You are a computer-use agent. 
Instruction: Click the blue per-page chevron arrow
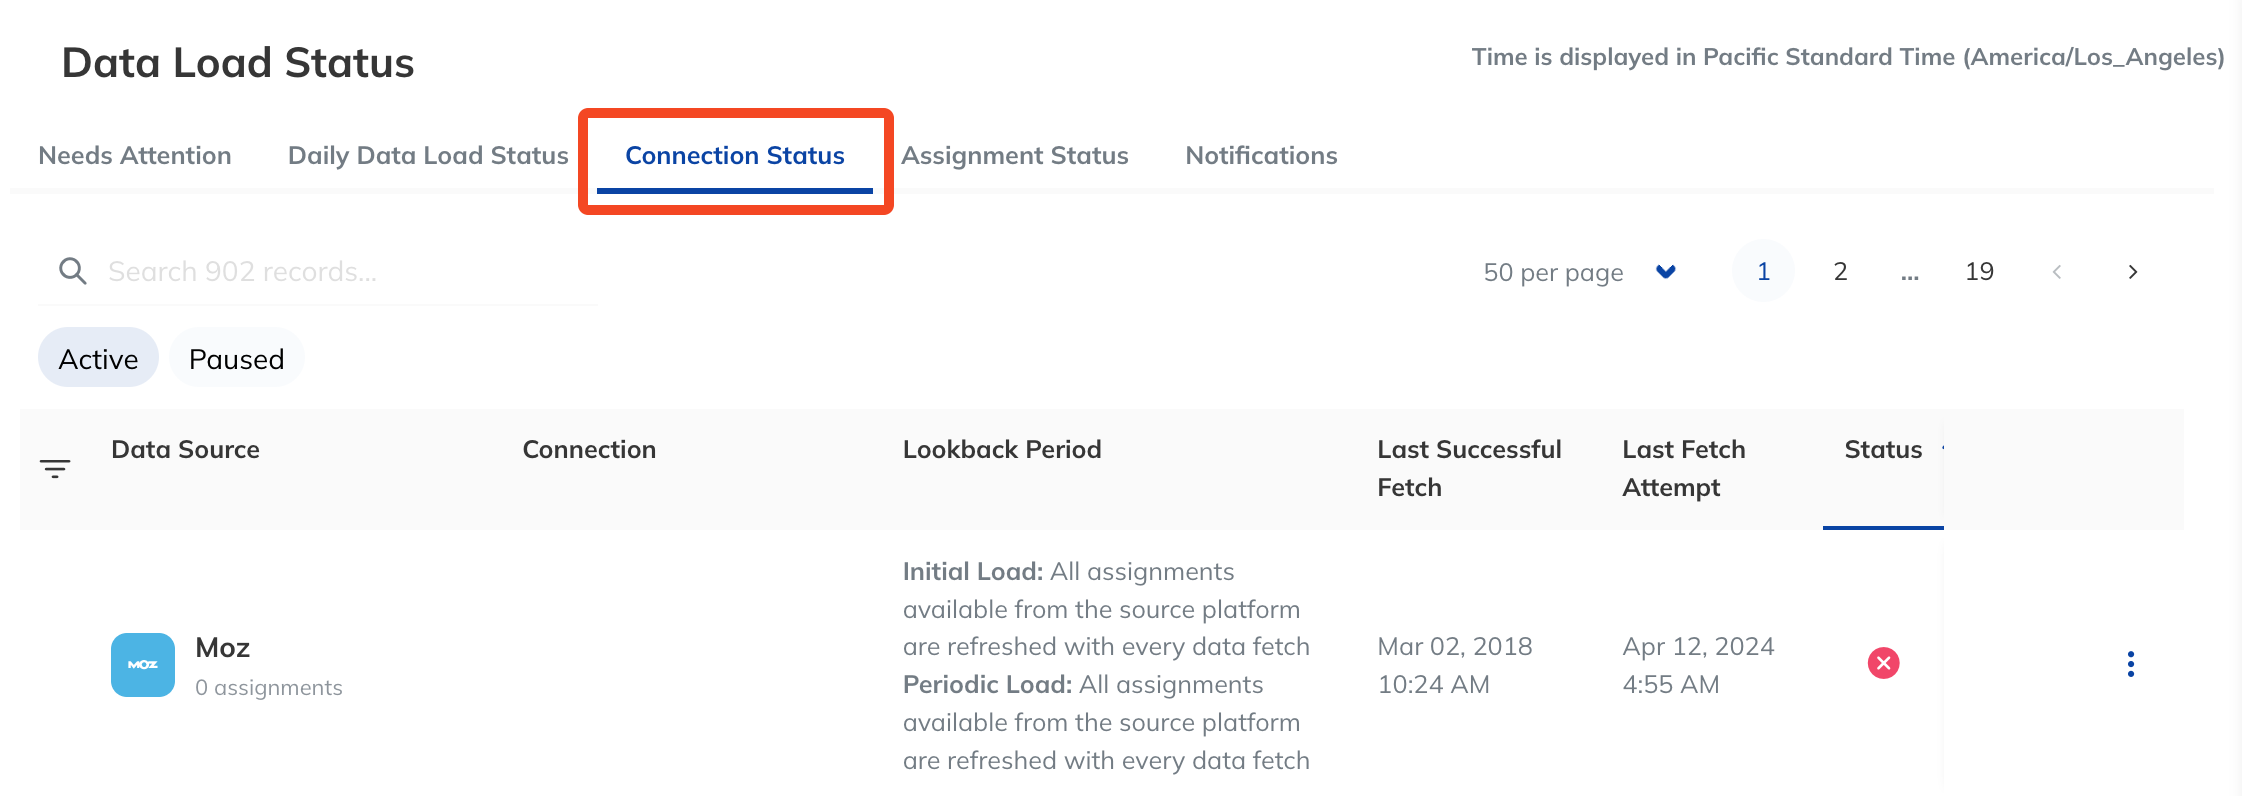1666,272
